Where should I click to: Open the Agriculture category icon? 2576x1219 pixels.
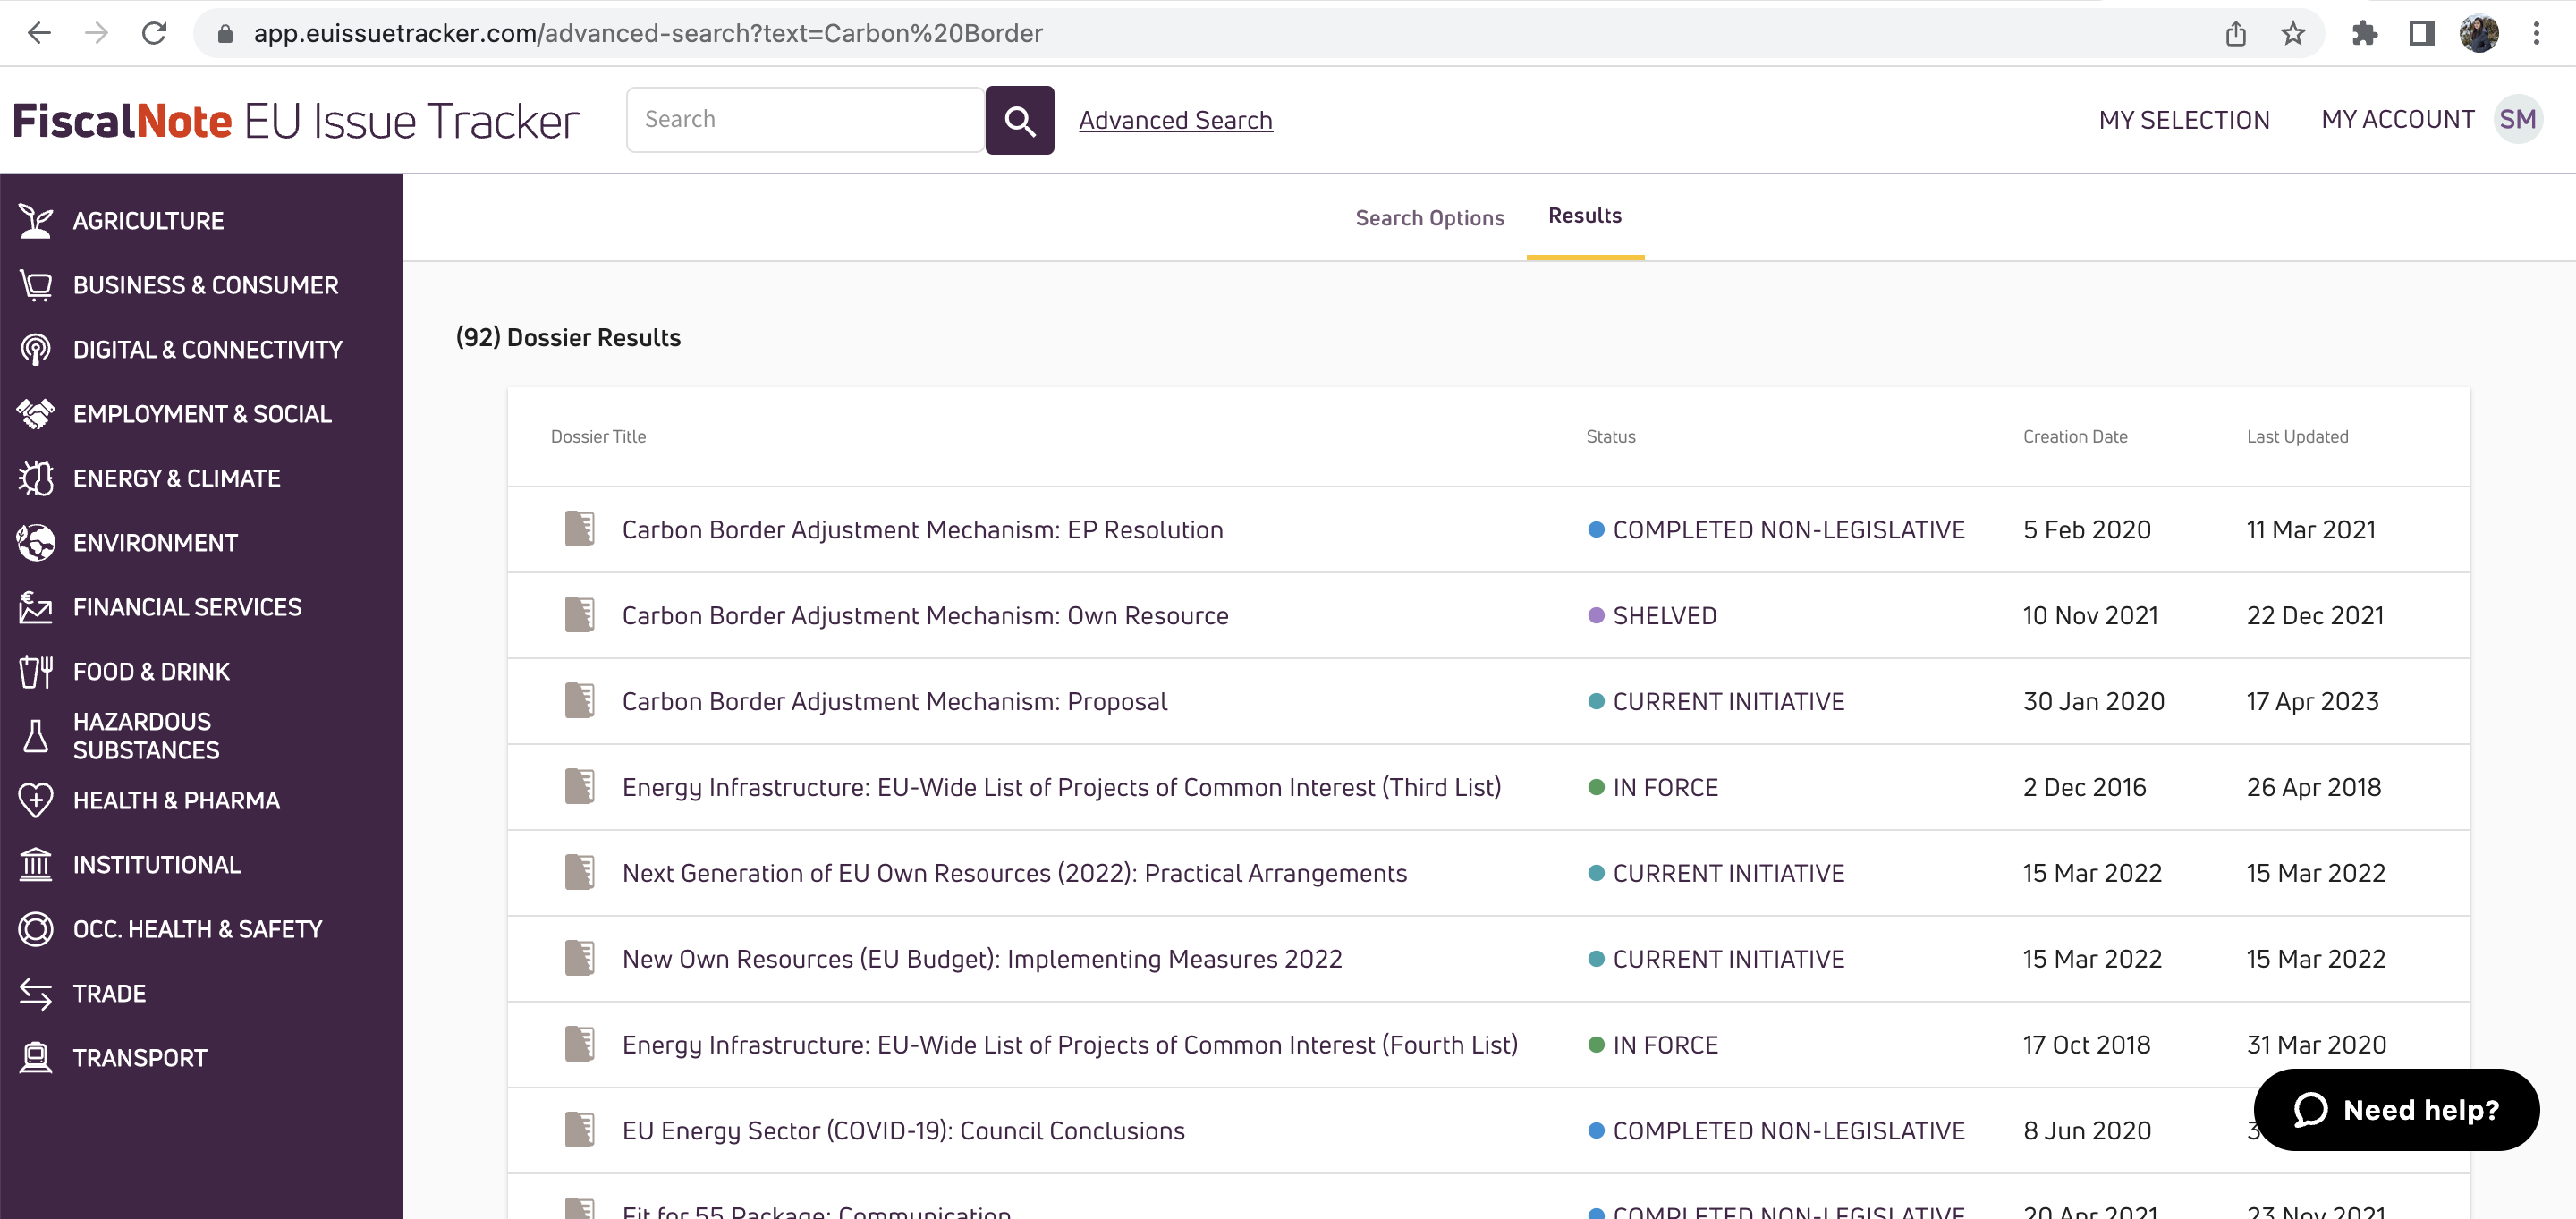point(36,221)
